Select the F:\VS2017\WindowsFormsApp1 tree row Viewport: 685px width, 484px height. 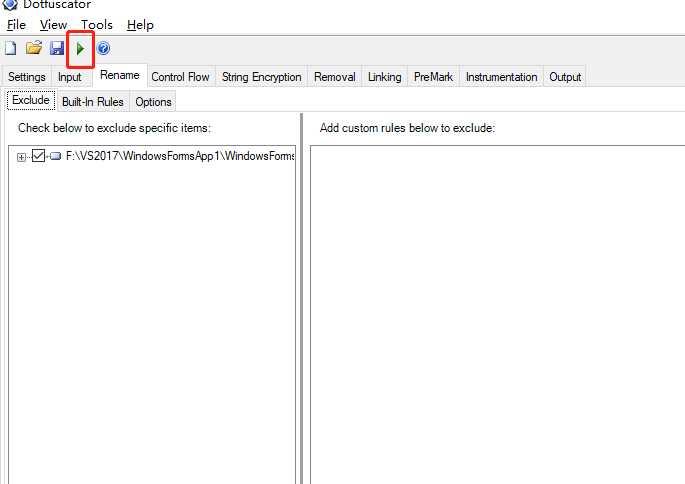pyautogui.click(x=180, y=156)
